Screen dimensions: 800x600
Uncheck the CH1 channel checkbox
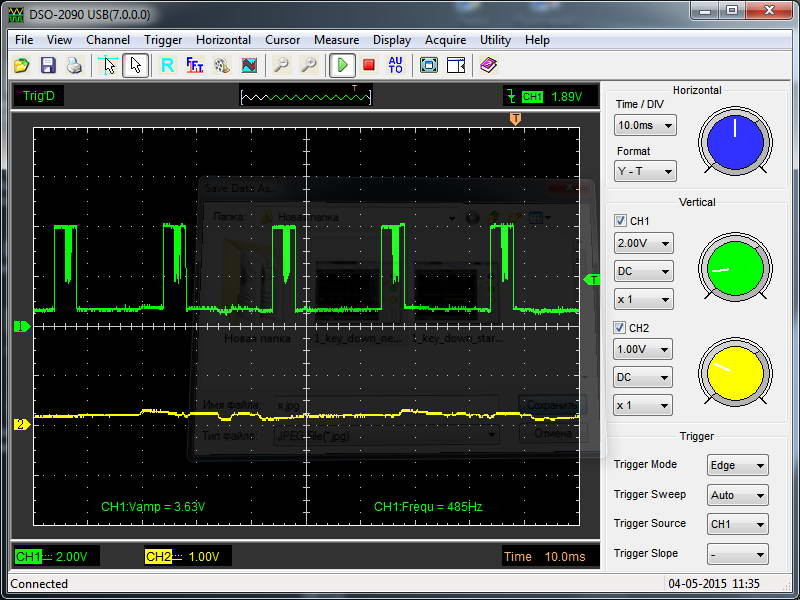620,221
